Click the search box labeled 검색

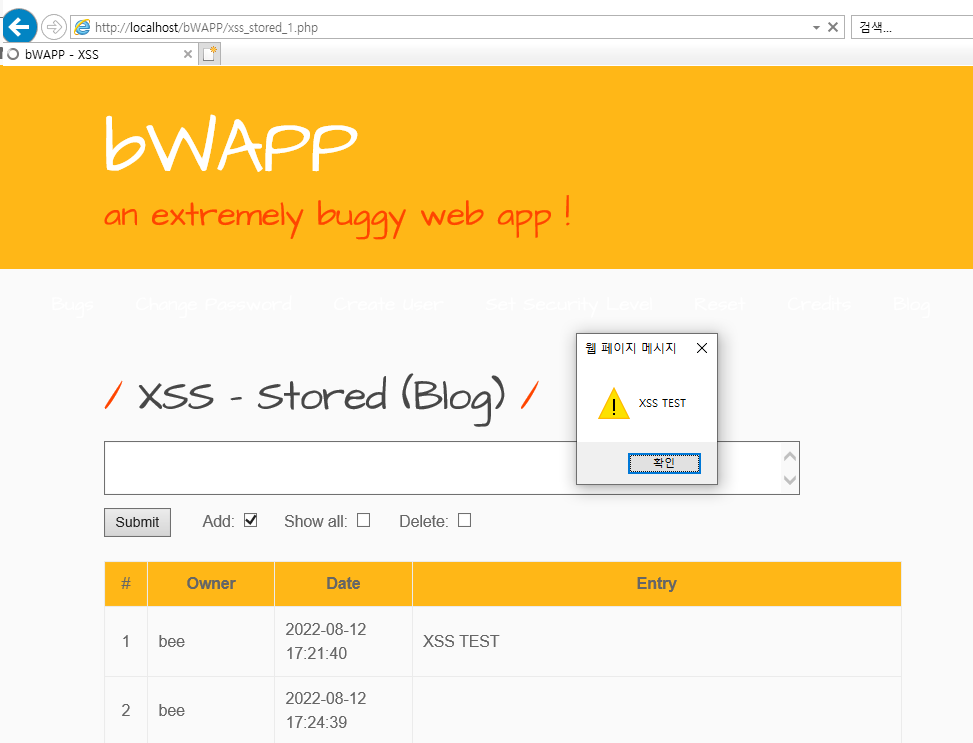pos(912,27)
